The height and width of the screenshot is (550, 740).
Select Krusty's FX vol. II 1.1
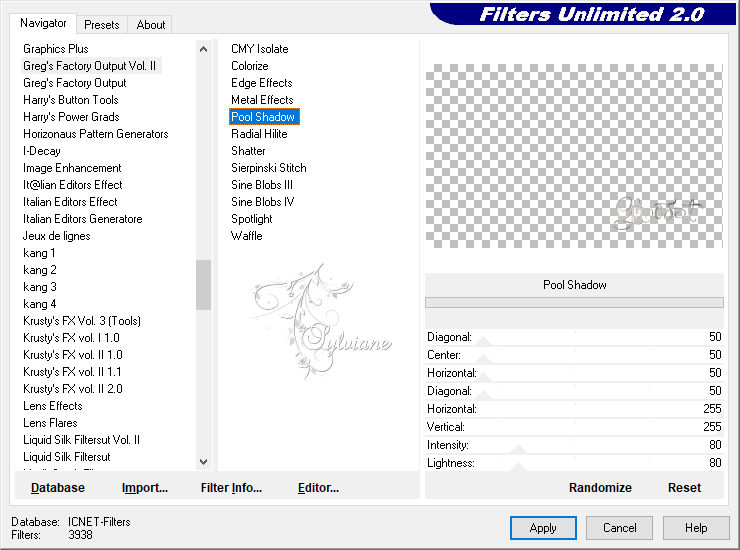coord(72,372)
